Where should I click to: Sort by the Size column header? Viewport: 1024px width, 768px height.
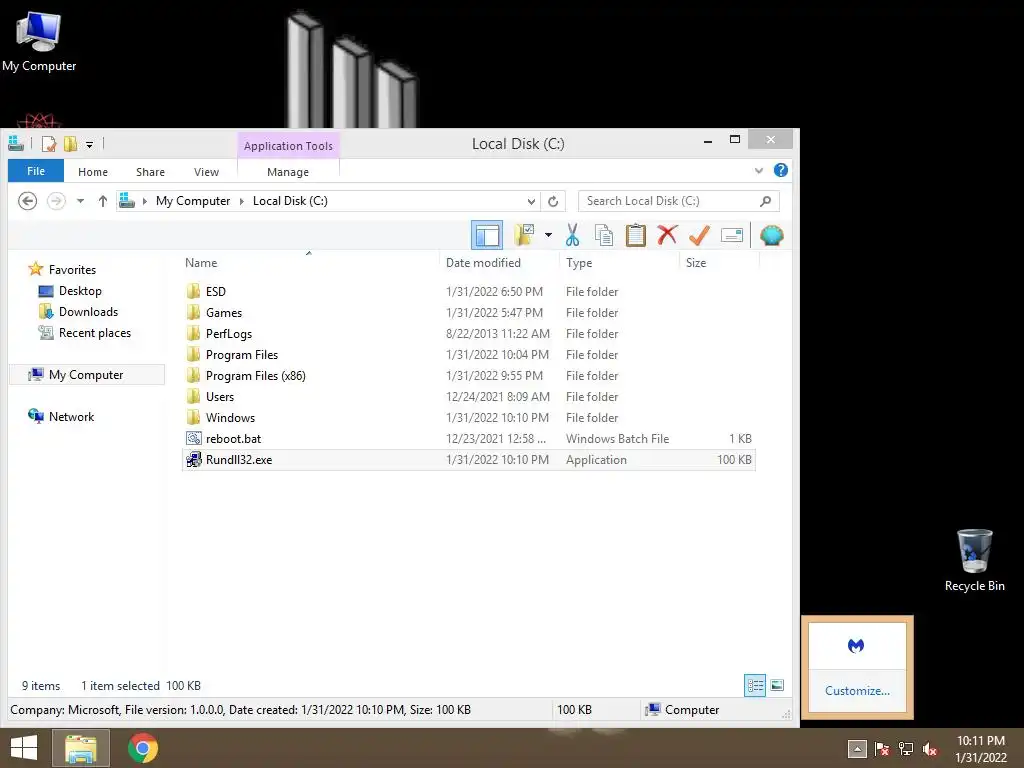tap(696, 263)
